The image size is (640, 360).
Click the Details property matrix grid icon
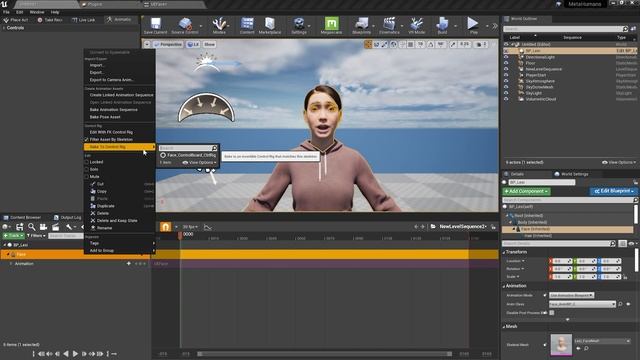622,243
